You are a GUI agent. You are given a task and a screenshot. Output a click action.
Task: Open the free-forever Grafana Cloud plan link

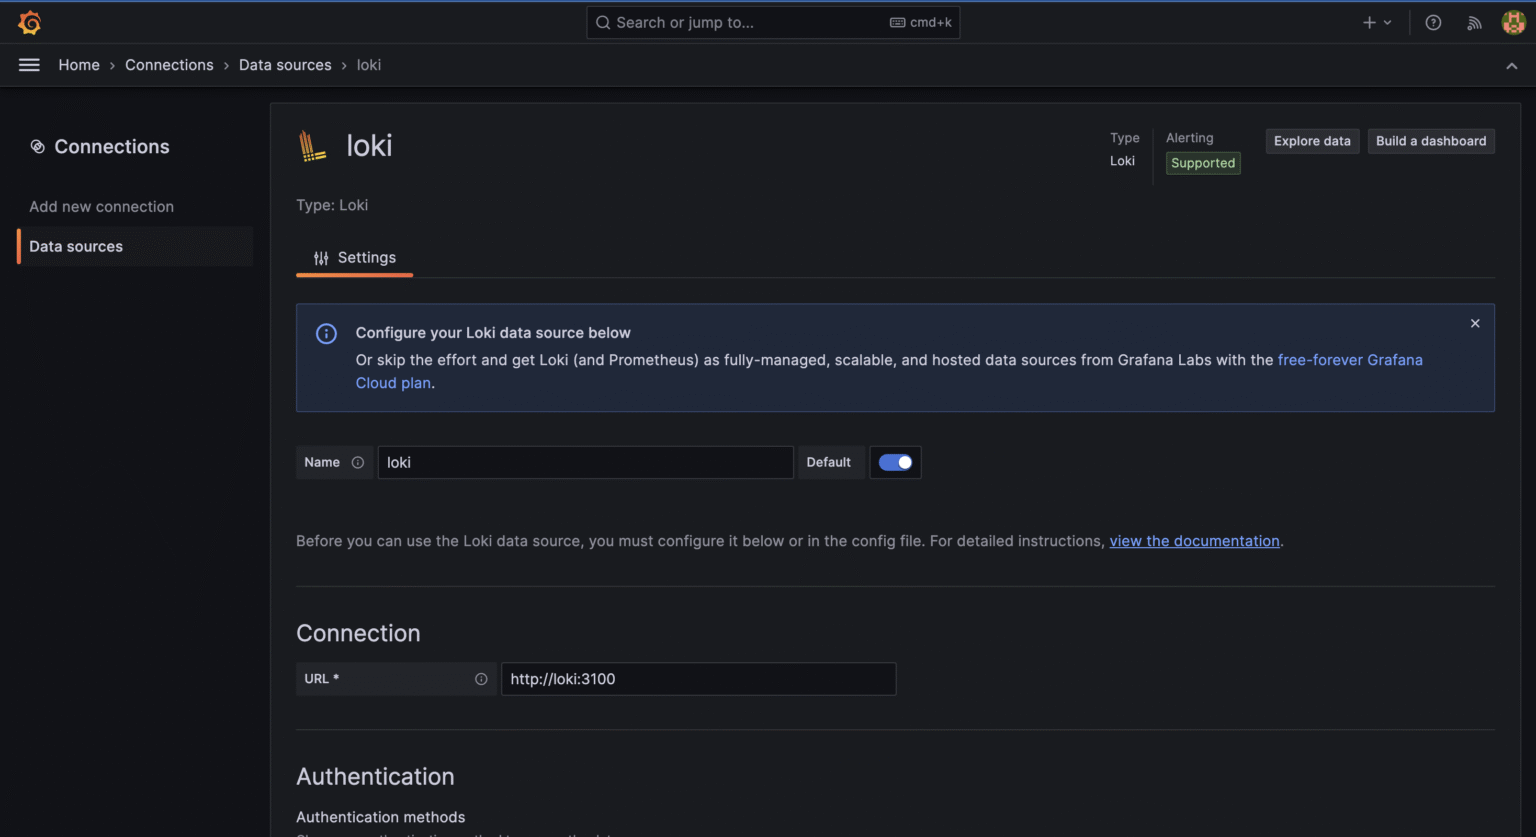pyautogui.click(x=1350, y=360)
